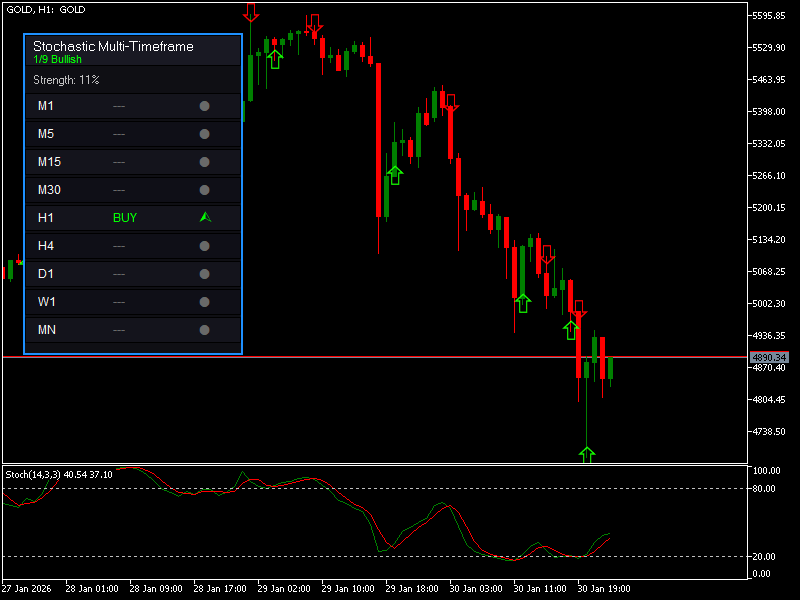This screenshot has height=600, width=800.
Task: Click the green BUY signal in the H1 row
Action: tap(125, 218)
